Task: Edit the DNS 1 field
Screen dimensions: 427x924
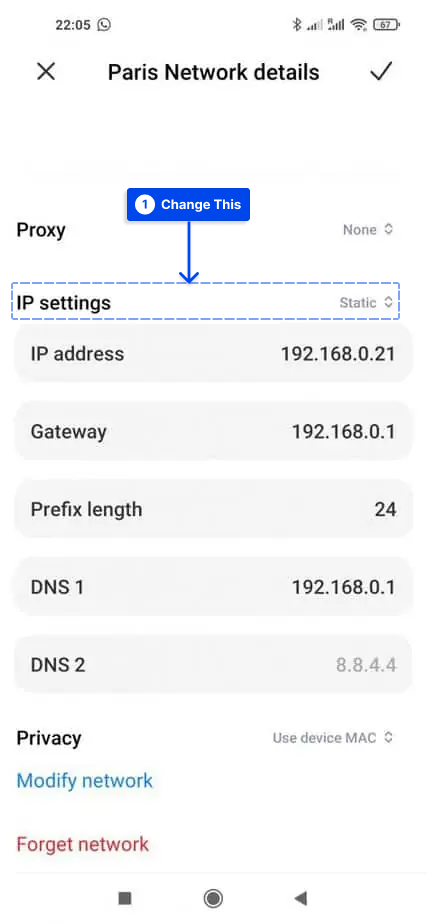Action: coord(213,587)
